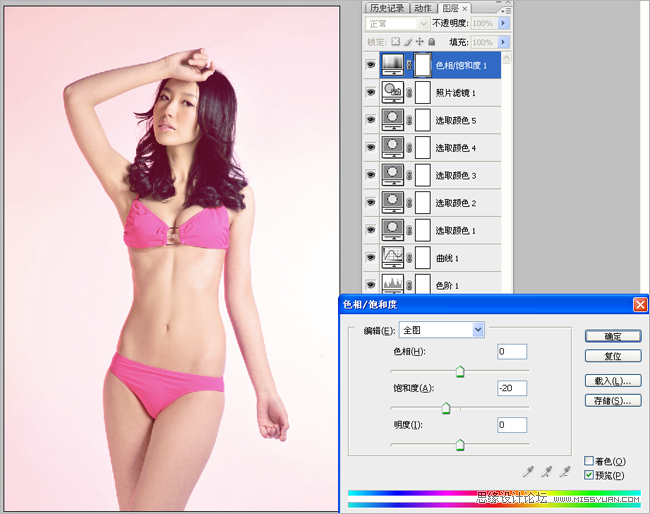Viewport: 650px width, 514px height.
Task: Click the 色相 value input field
Action: [x=512, y=352]
